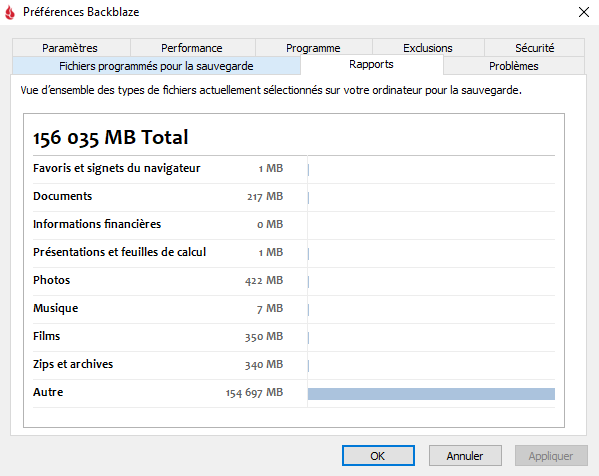Select the Zips et archives label
This screenshot has width=599, height=476.
(73, 364)
